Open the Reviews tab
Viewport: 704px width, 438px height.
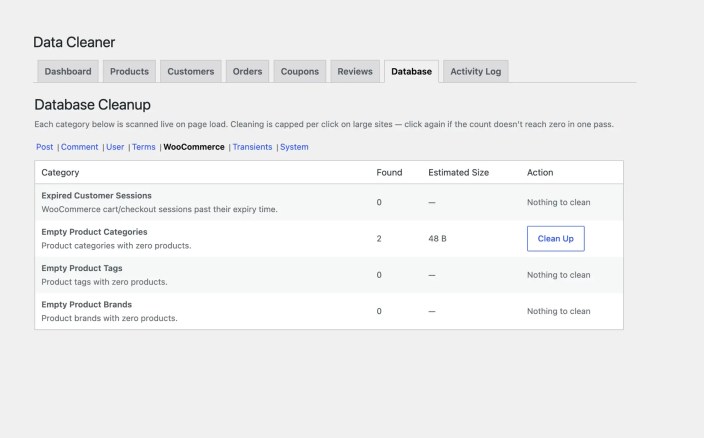[x=355, y=71]
